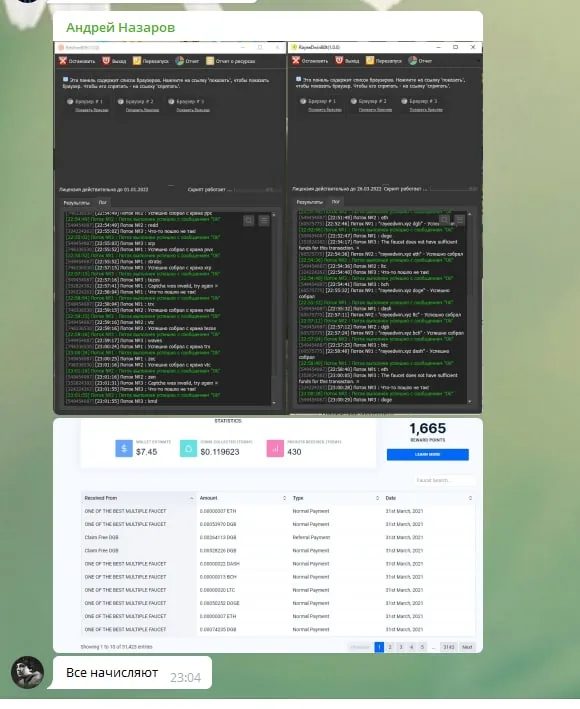Click the Referral Payment type cell
Image resolution: width=580 pixels, height=709 pixels.
(311, 538)
